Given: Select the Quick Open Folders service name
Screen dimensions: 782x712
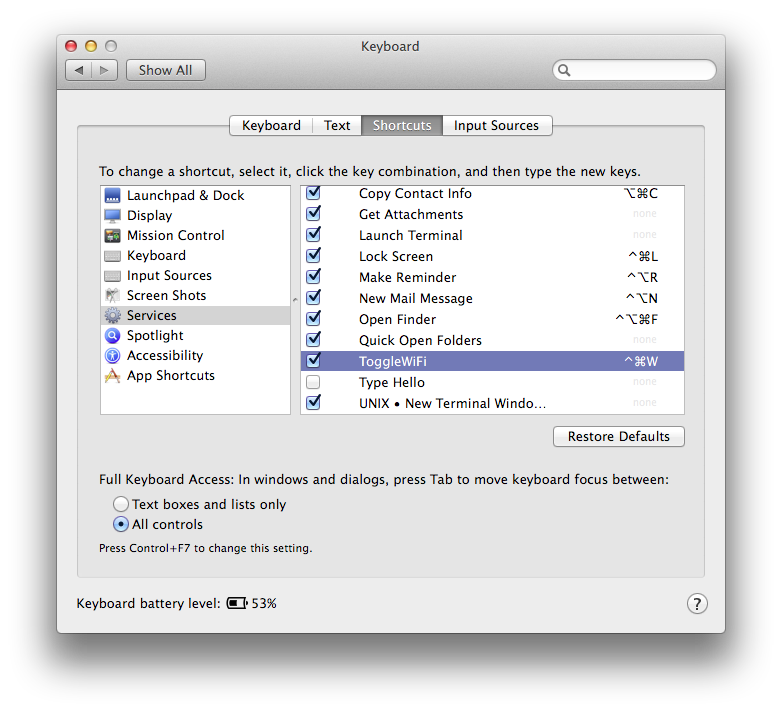Looking at the screenshot, I should click(x=420, y=341).
